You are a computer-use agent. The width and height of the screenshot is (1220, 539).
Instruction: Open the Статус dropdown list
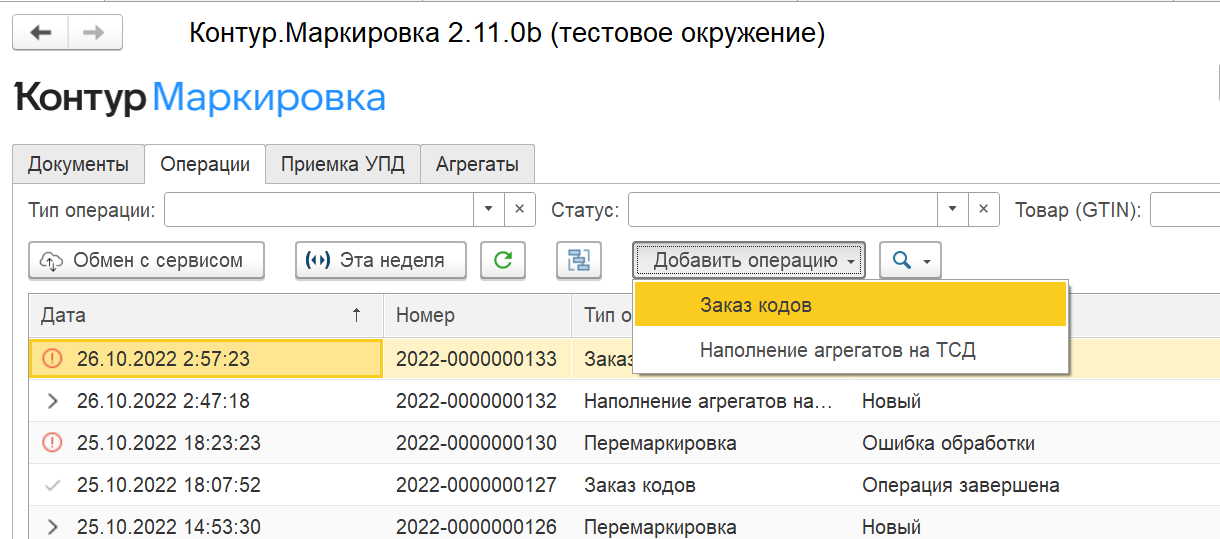(952, 210)
